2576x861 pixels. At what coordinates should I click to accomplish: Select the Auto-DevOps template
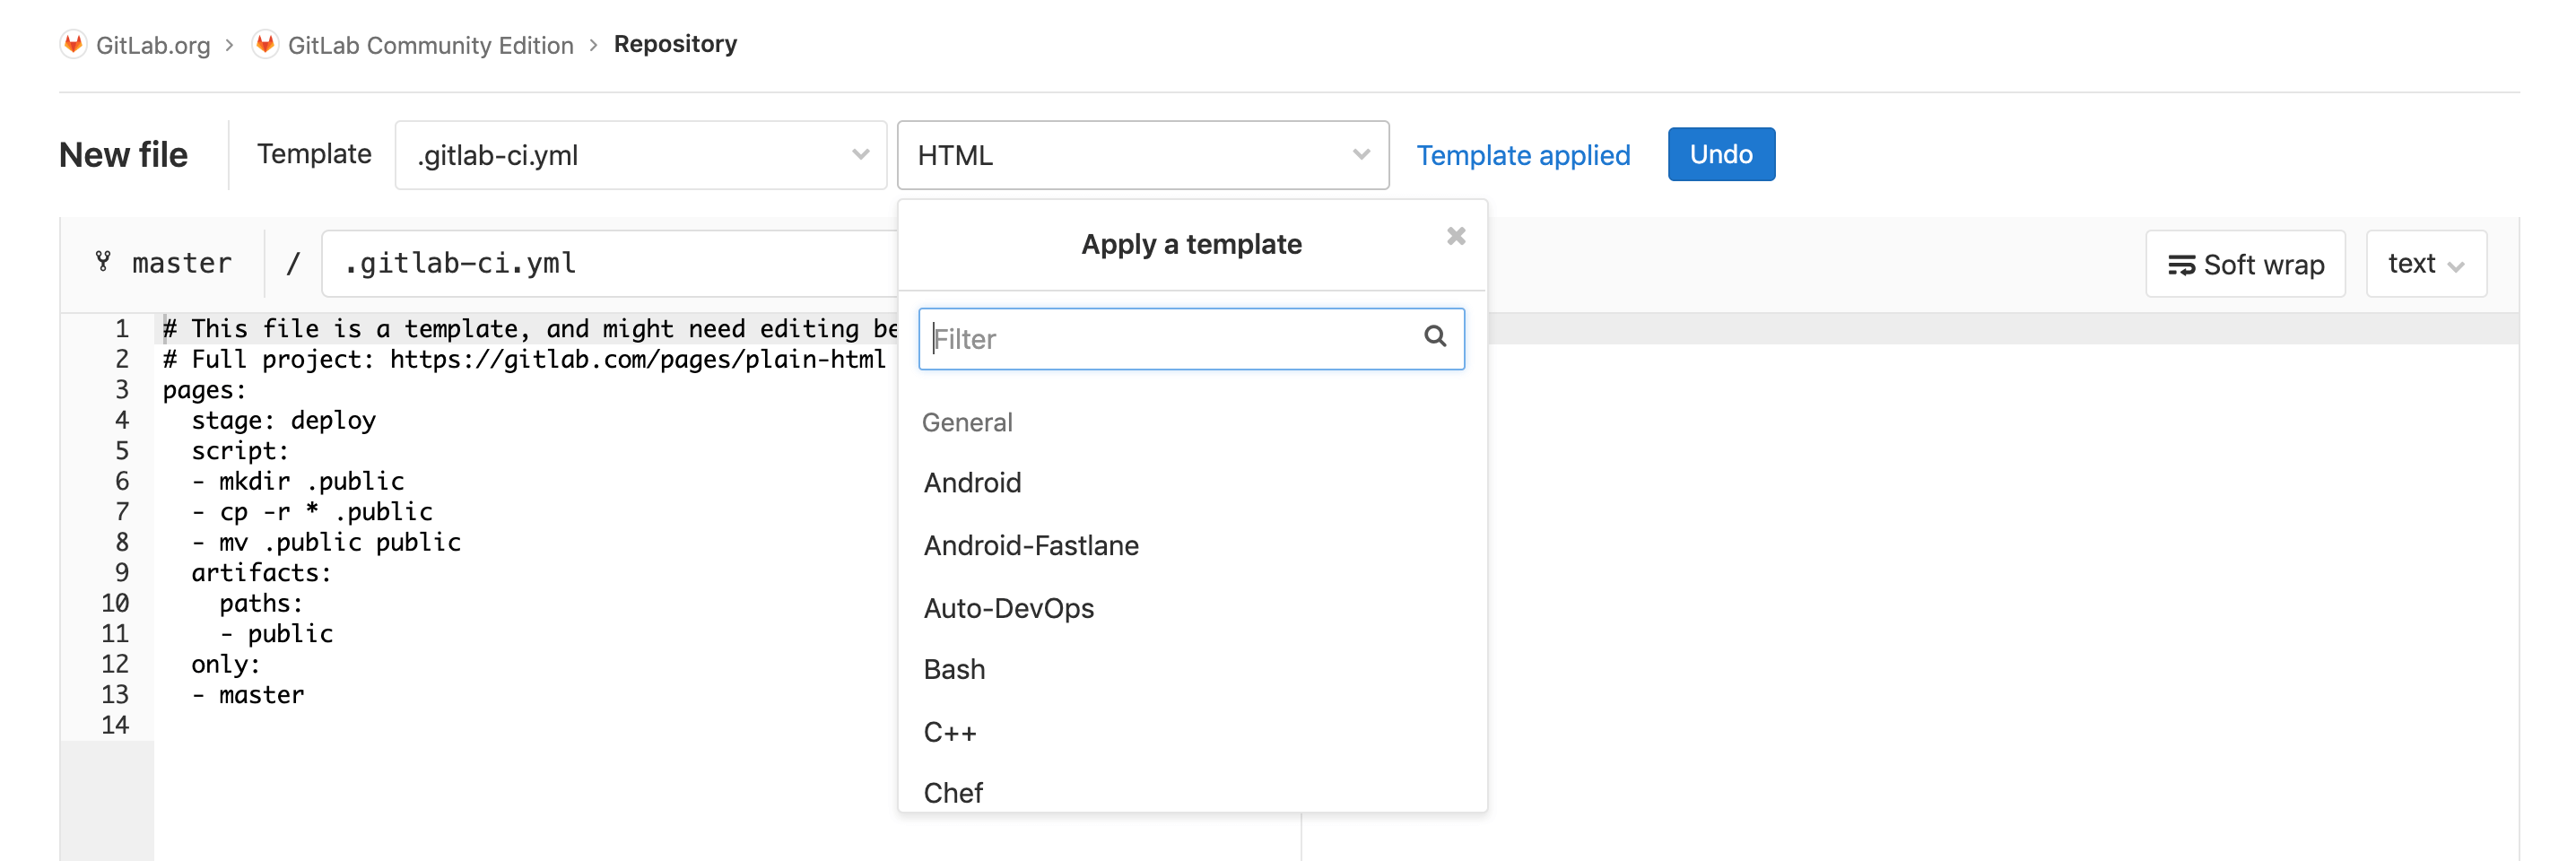click(x=1009, y=608)
